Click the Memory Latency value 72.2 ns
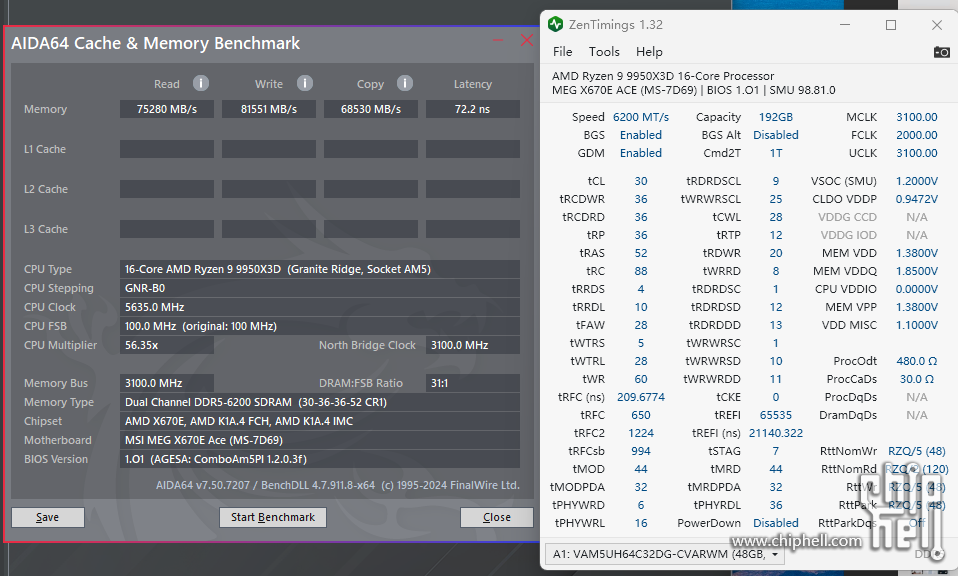 (x=473, y=109)
